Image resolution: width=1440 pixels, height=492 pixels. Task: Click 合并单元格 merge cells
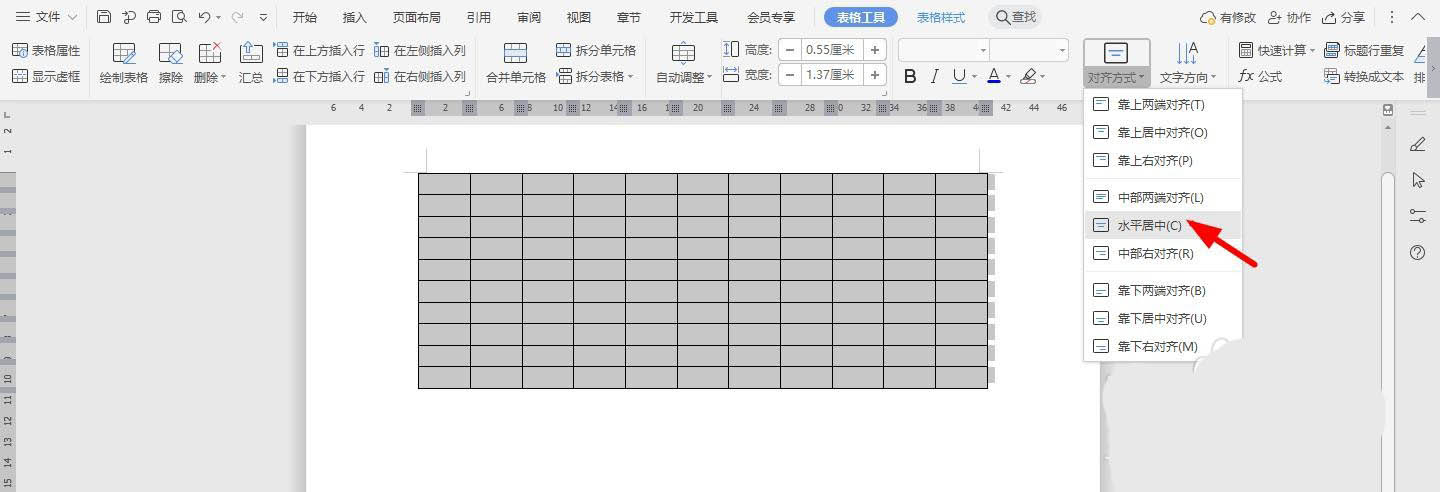coord(516,63)
